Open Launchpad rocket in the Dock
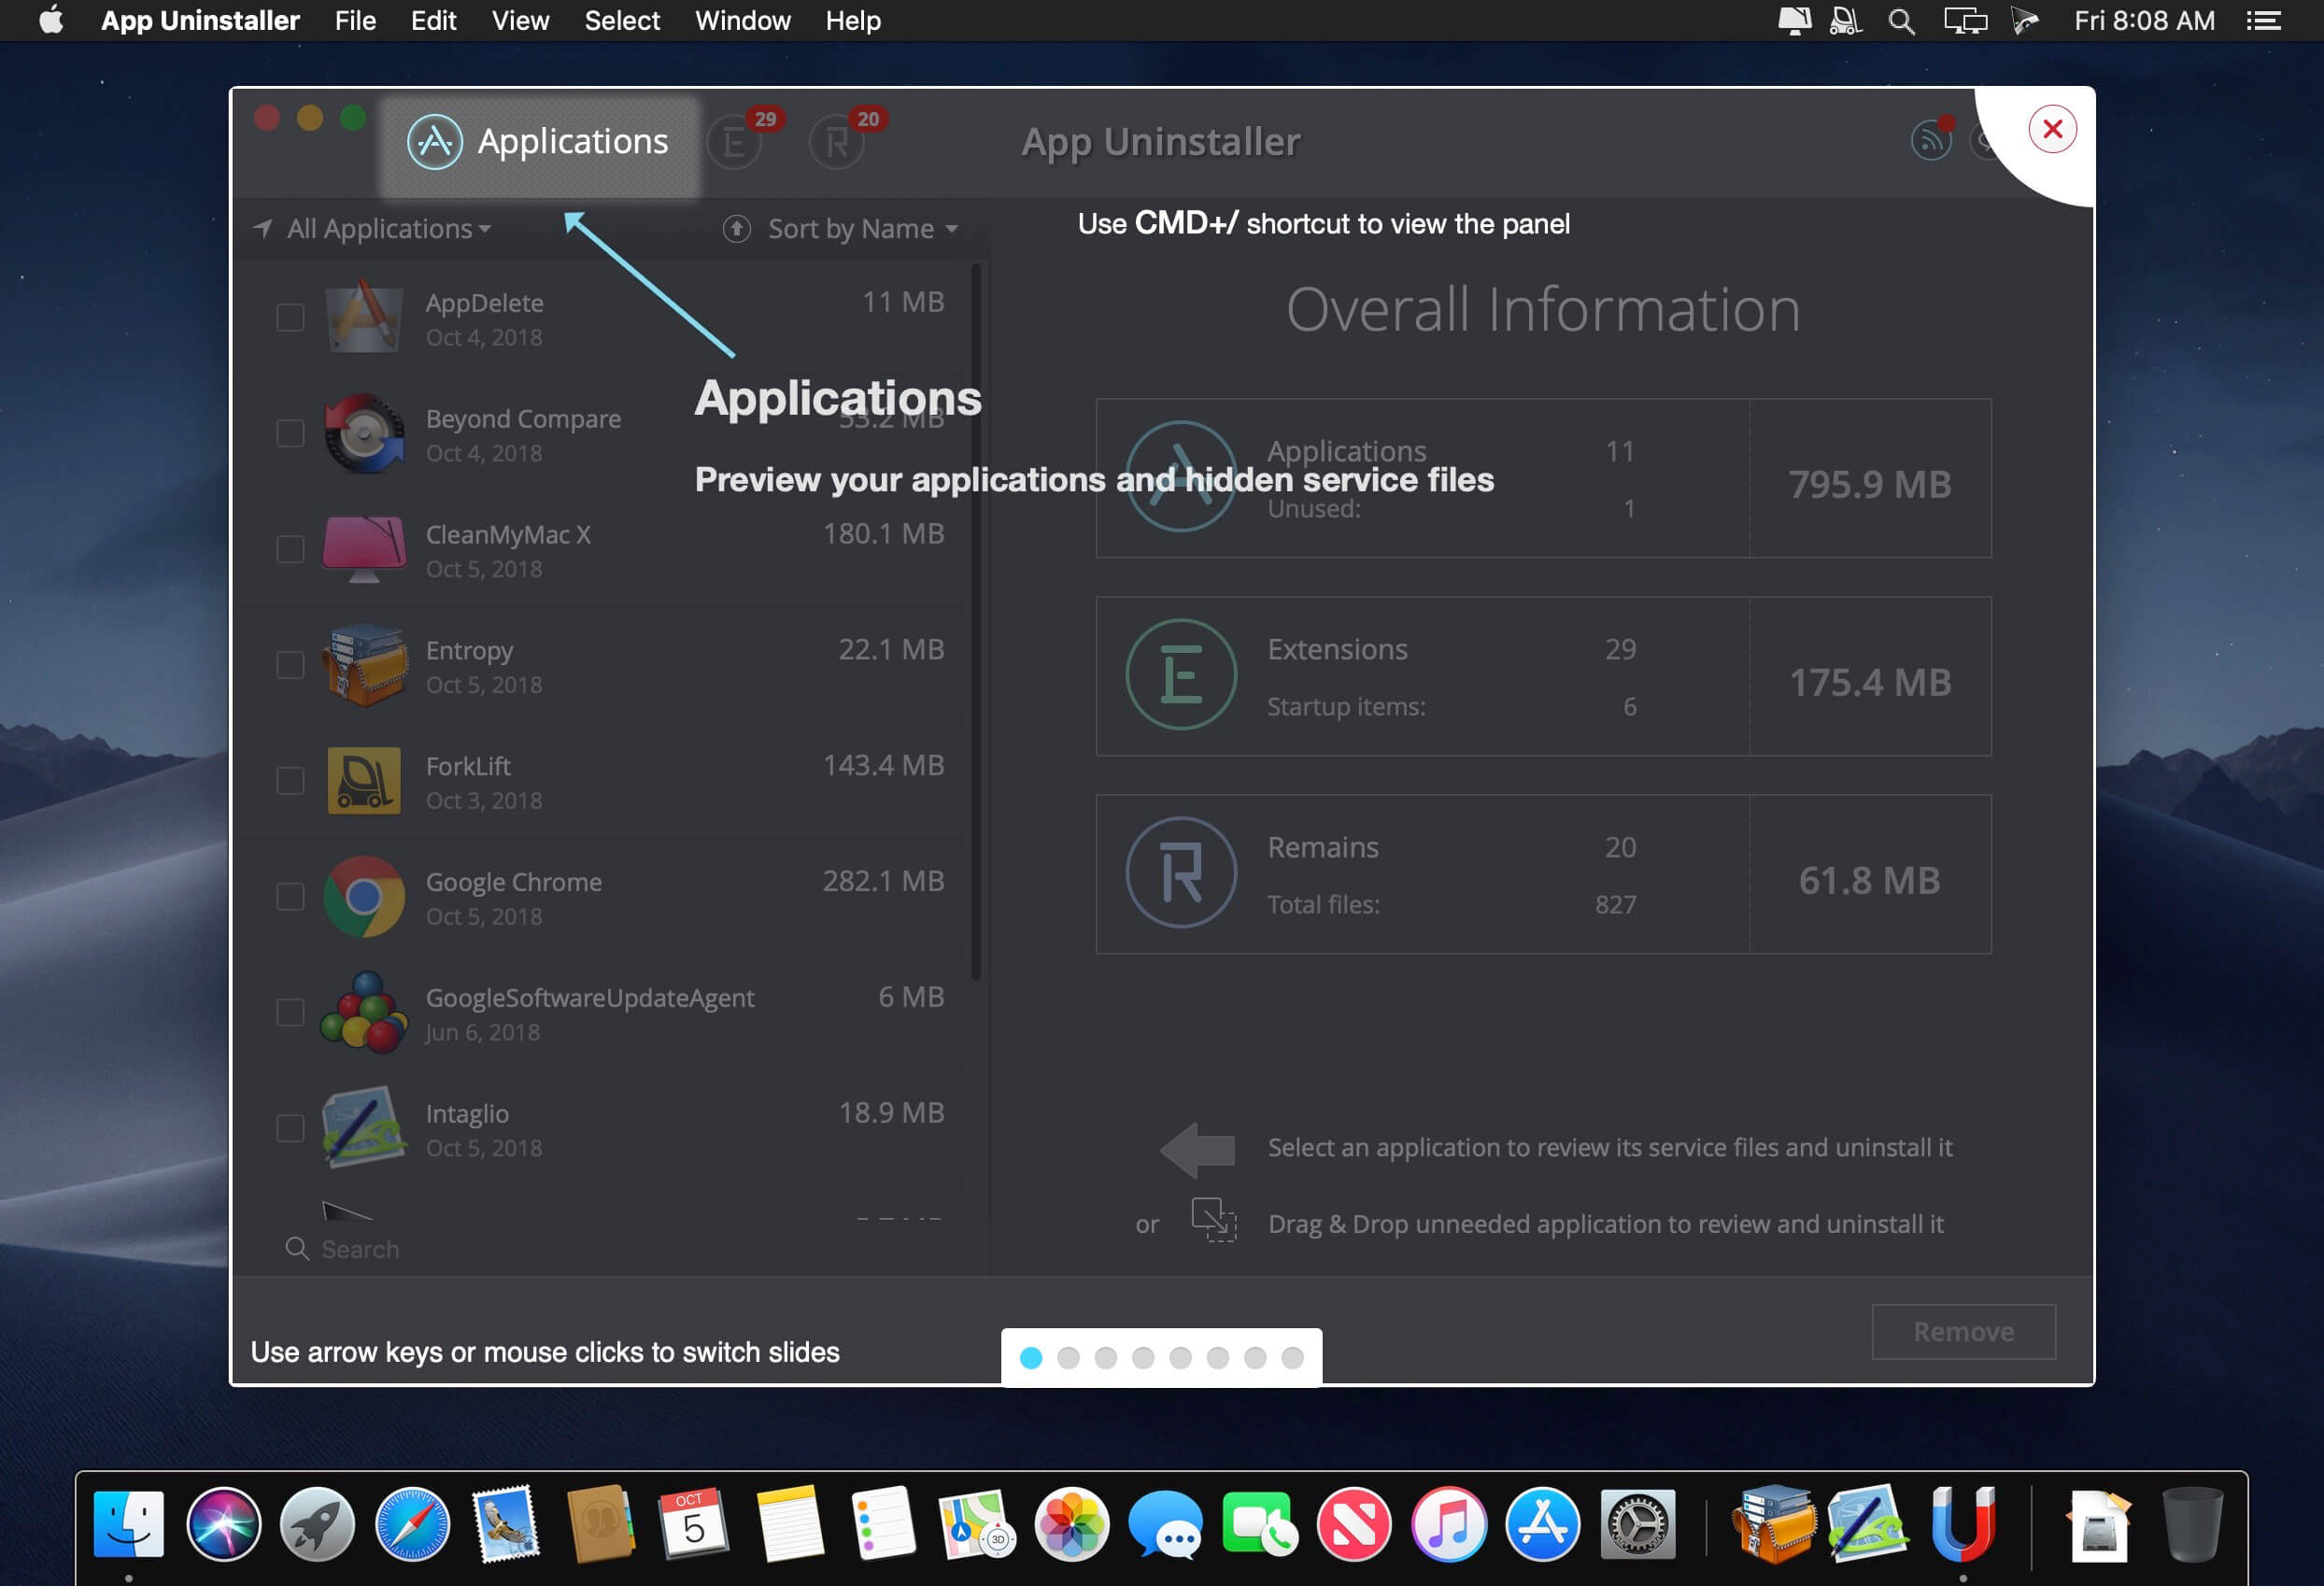The image size is (2324, 1586). [318, 1525]
